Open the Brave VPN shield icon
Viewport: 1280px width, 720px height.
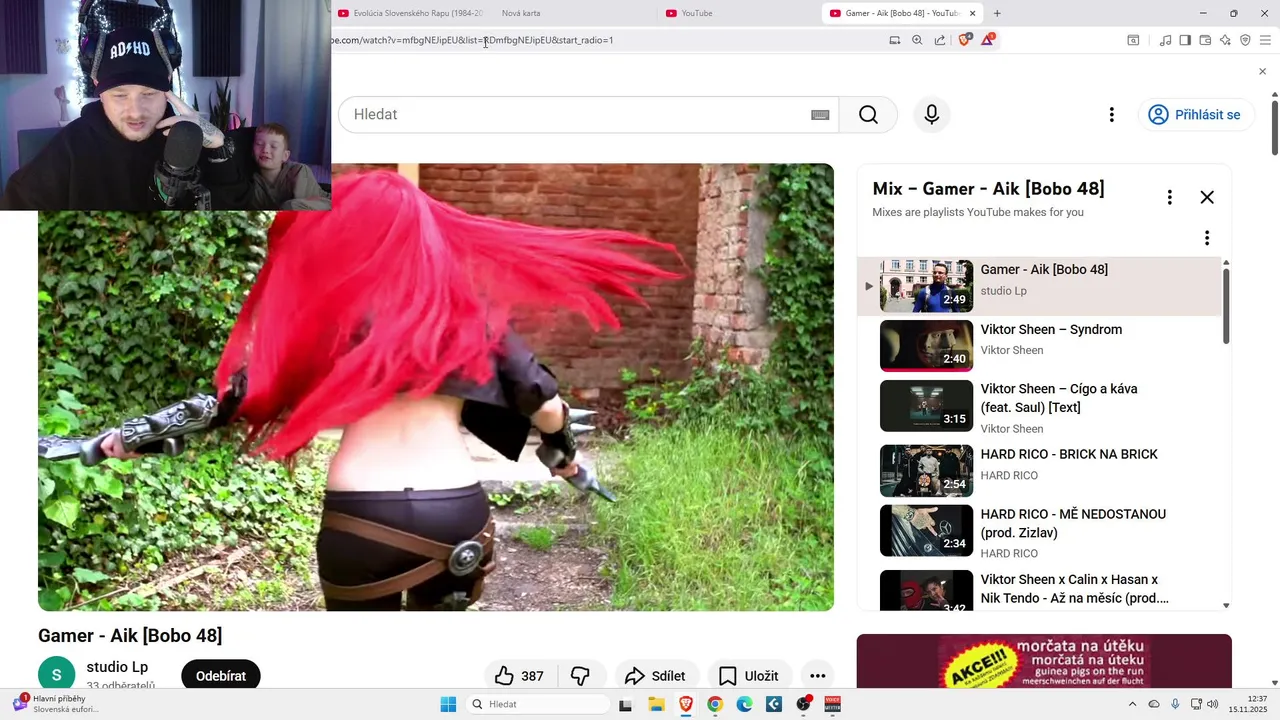(x=1245, y=40)
